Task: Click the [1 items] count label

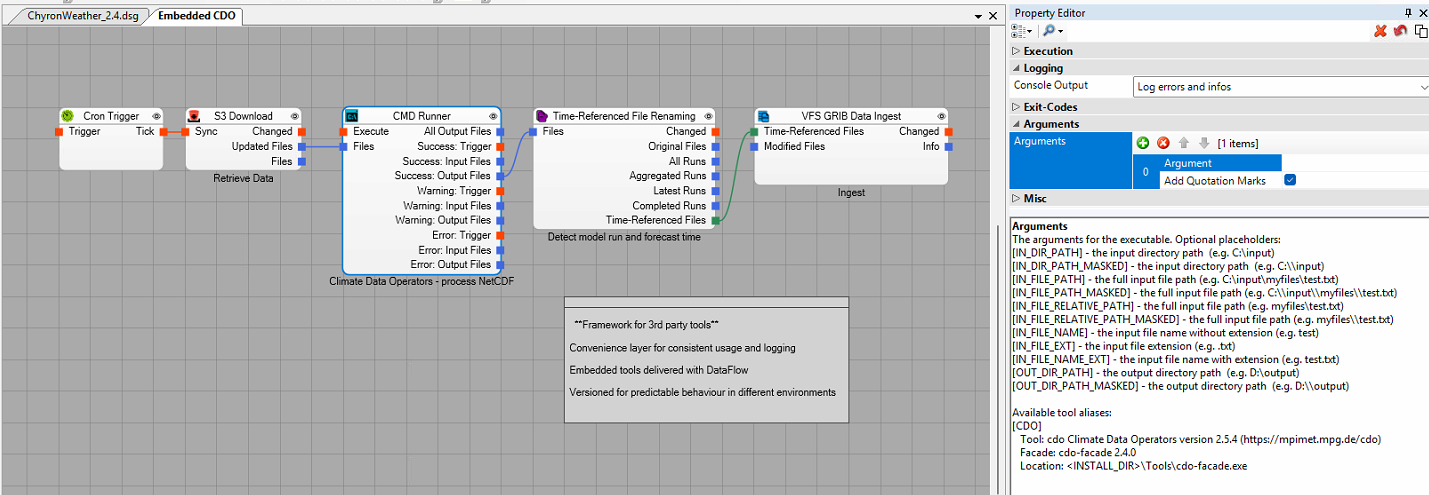Action: (1237, 144)
